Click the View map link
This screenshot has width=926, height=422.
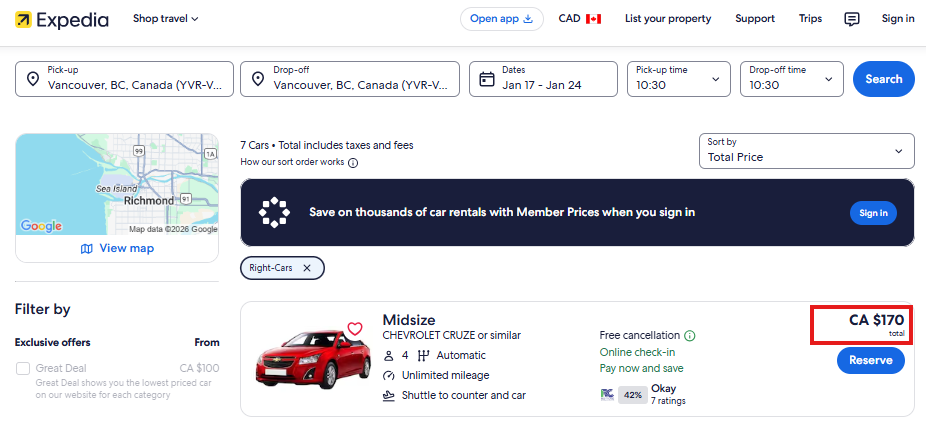click(x=117, y=248)
